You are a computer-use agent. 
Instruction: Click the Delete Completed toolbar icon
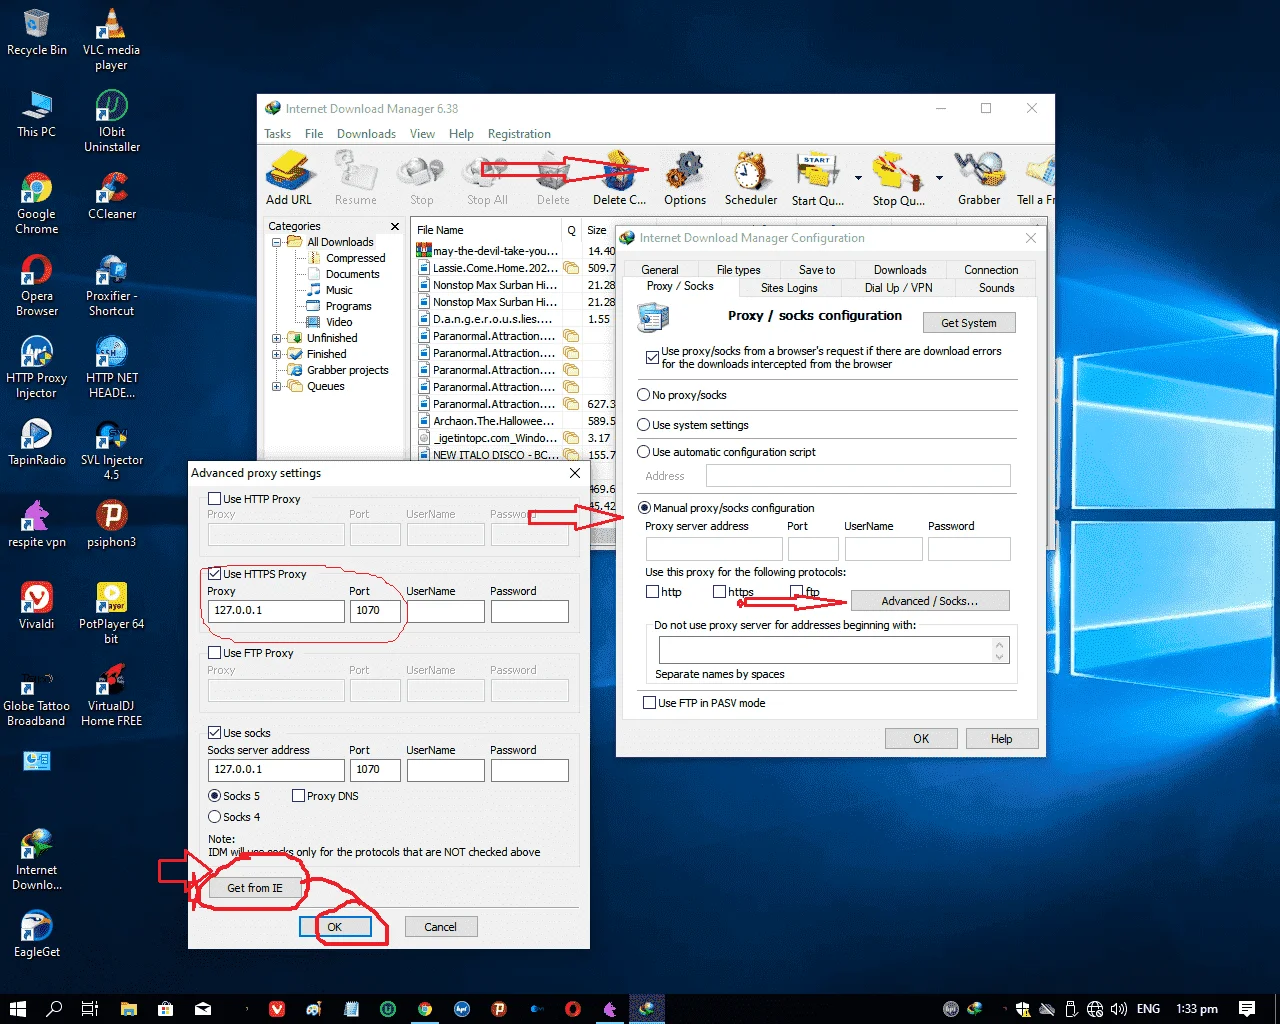[619, 178]
